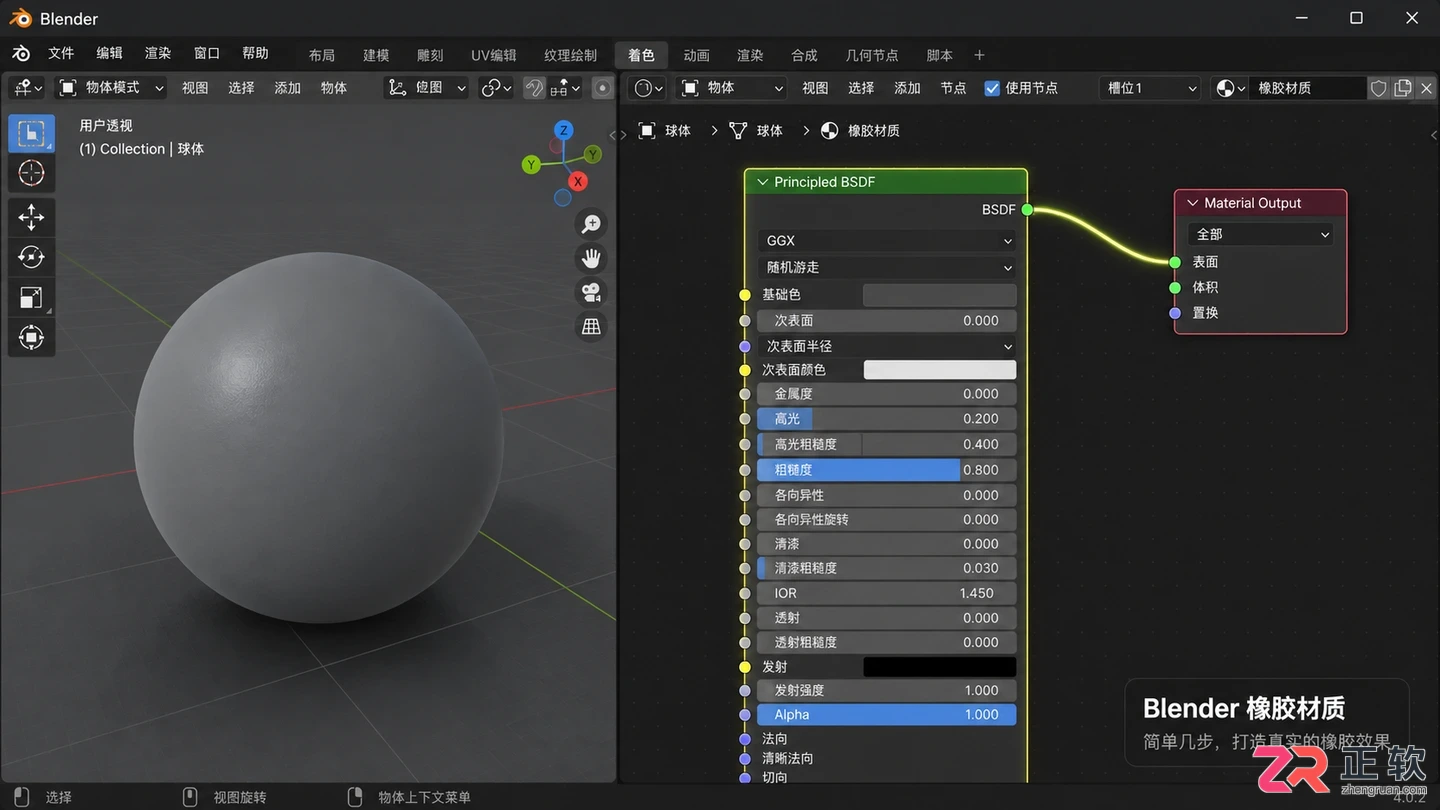The height and width of the screenshot is (810, 1440).
Task: Click the blue Z axis gizmo
Action: [564, 130]
